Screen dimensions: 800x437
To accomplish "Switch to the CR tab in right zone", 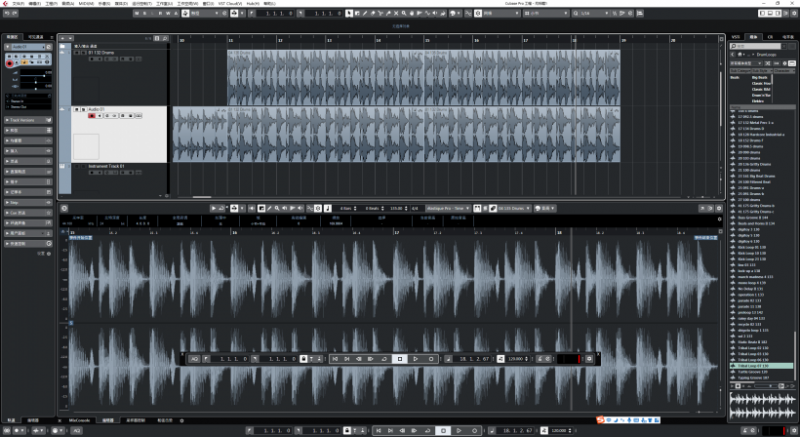I will click(x=770, y=37).
